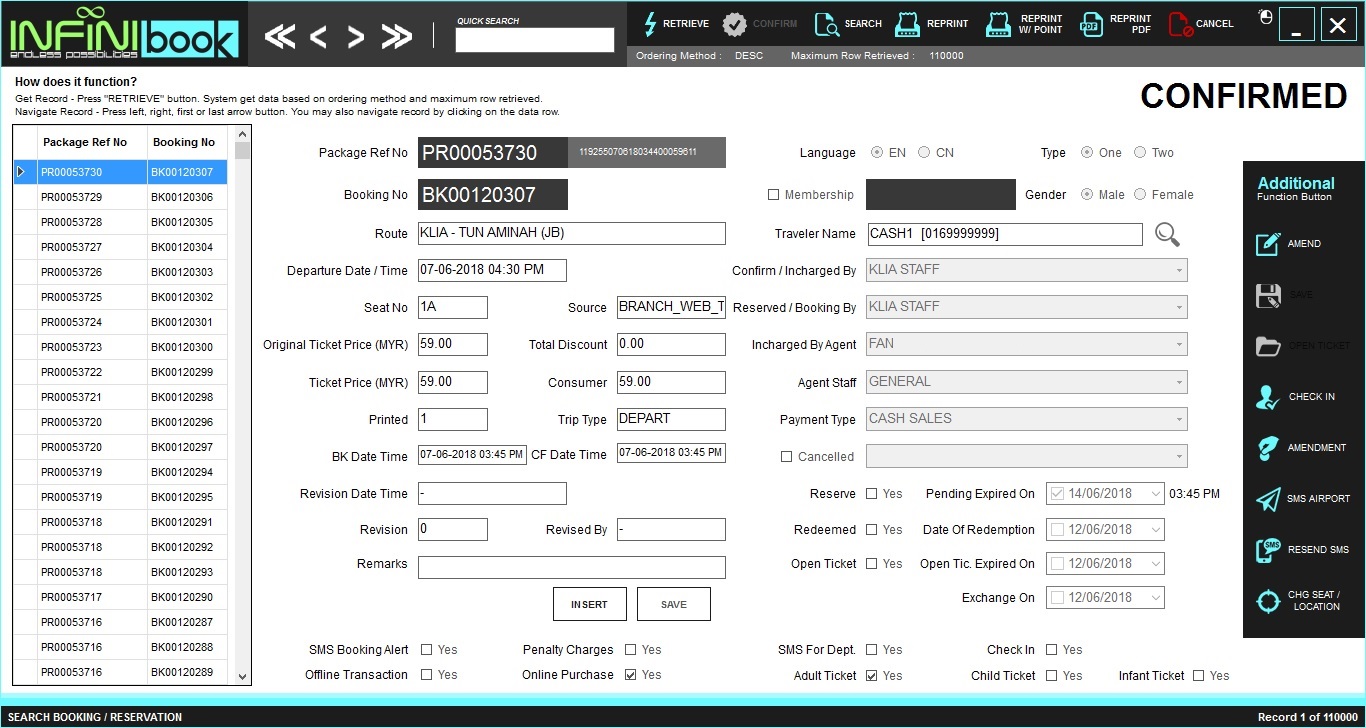Image resolution: width=1366 pixels, height=728 pixels.
Task: Click SMS Airport paper-plane icon
Action: pyautogui.click(x=1268, y=499)
